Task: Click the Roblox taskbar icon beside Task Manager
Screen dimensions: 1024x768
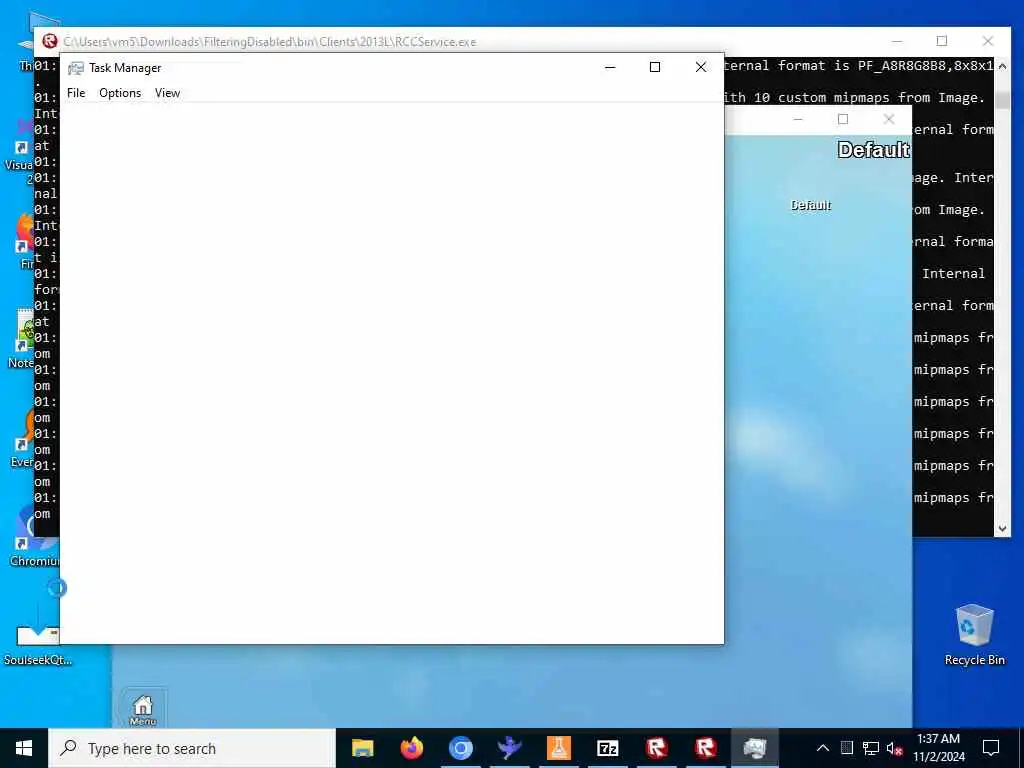Action: [705, 748]
